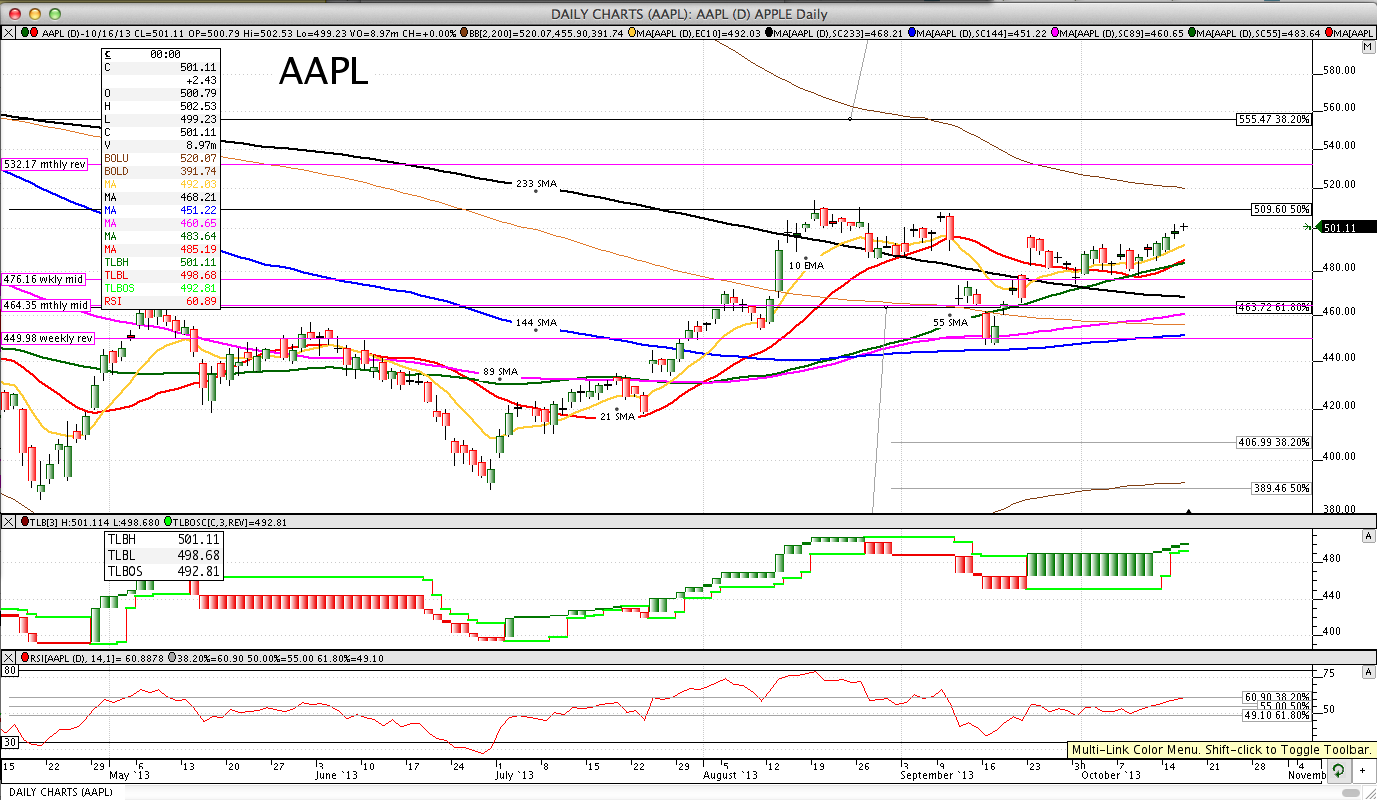The height and width of the screenshot is (800, 1377).
Task: Click the large AAPL title text on the chart
Action: click(323, 72)
